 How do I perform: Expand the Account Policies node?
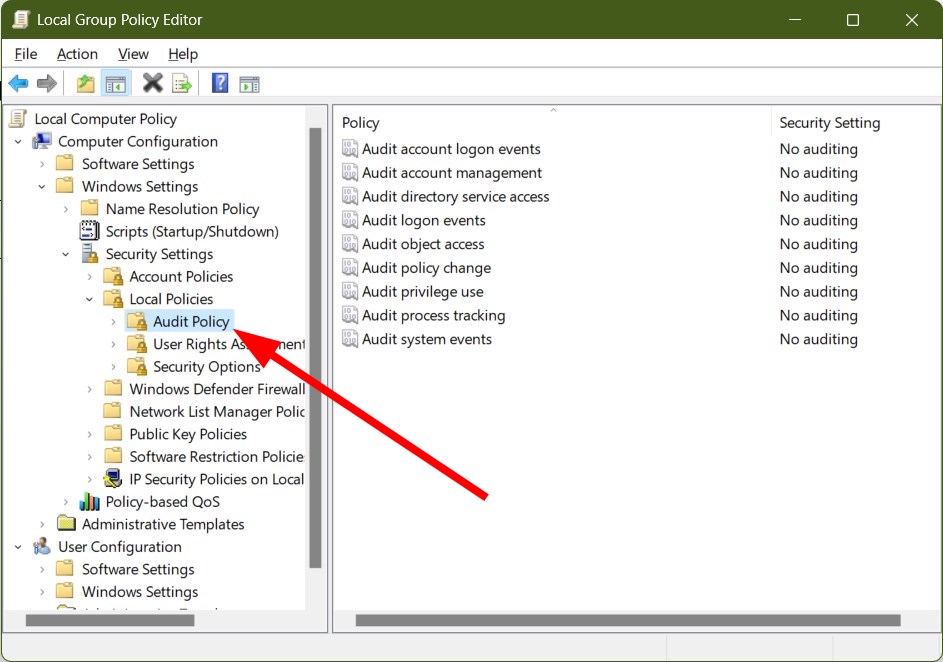point(89,277)
